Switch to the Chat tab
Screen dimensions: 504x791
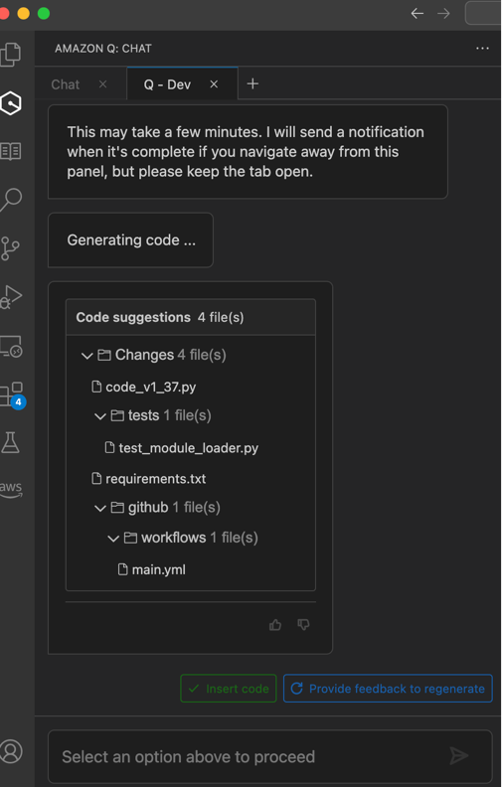point(65,85)
